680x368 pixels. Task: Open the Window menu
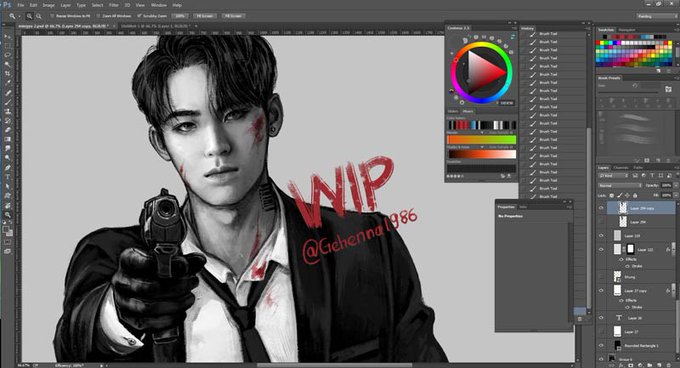tap(159, 5)
